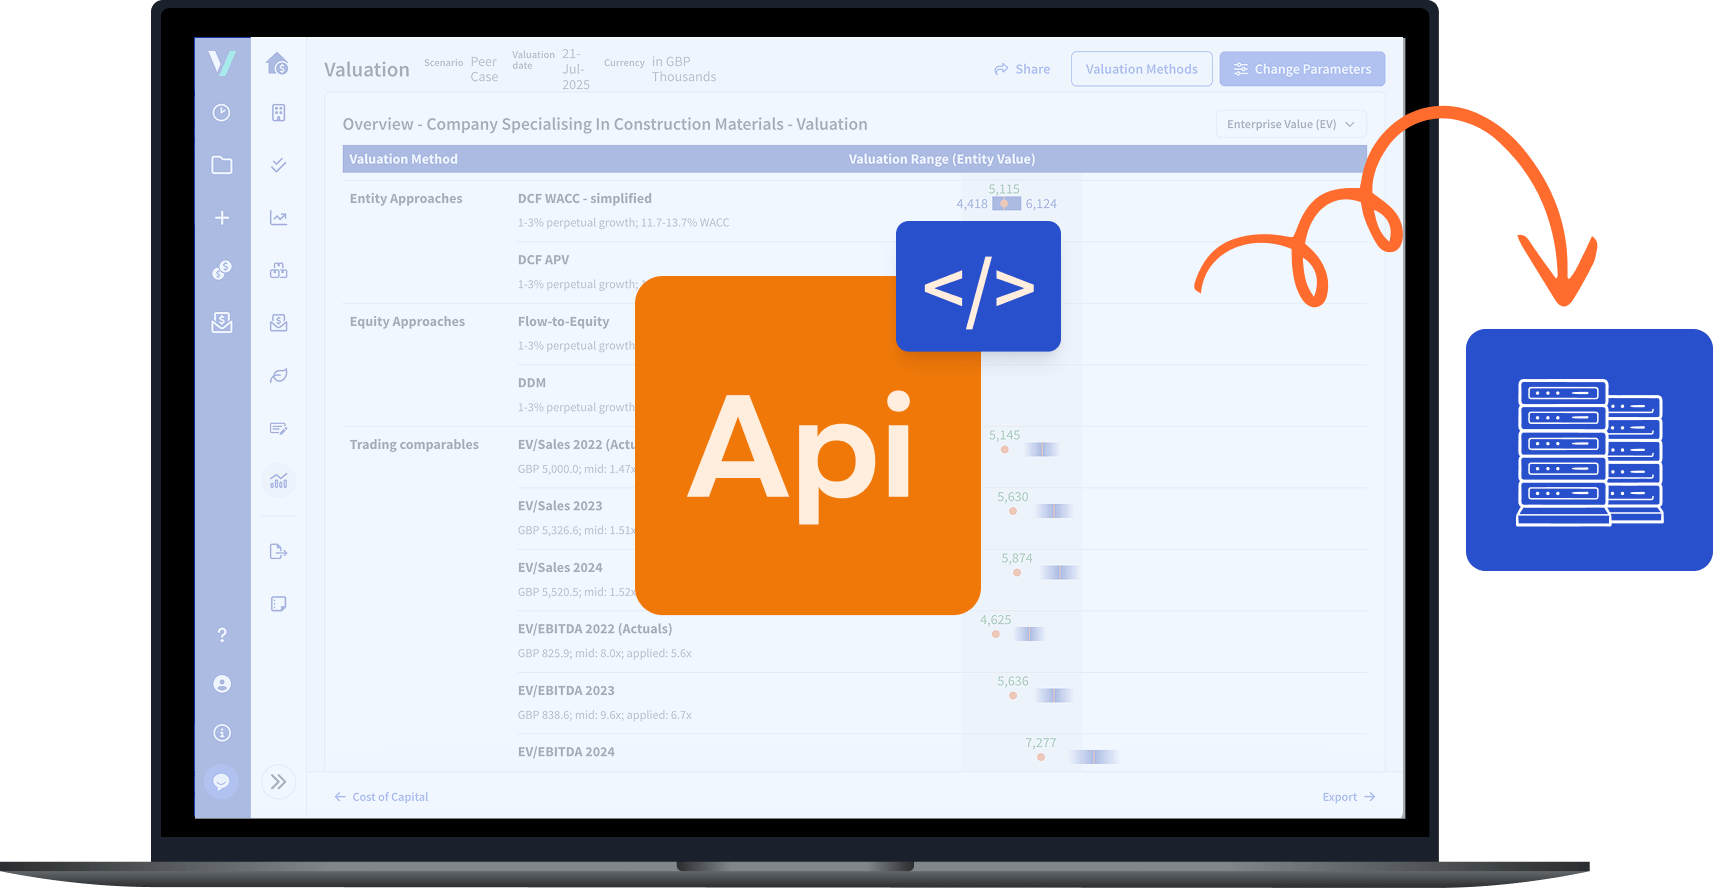Click the Valuation Methods button

[1141, 69]
